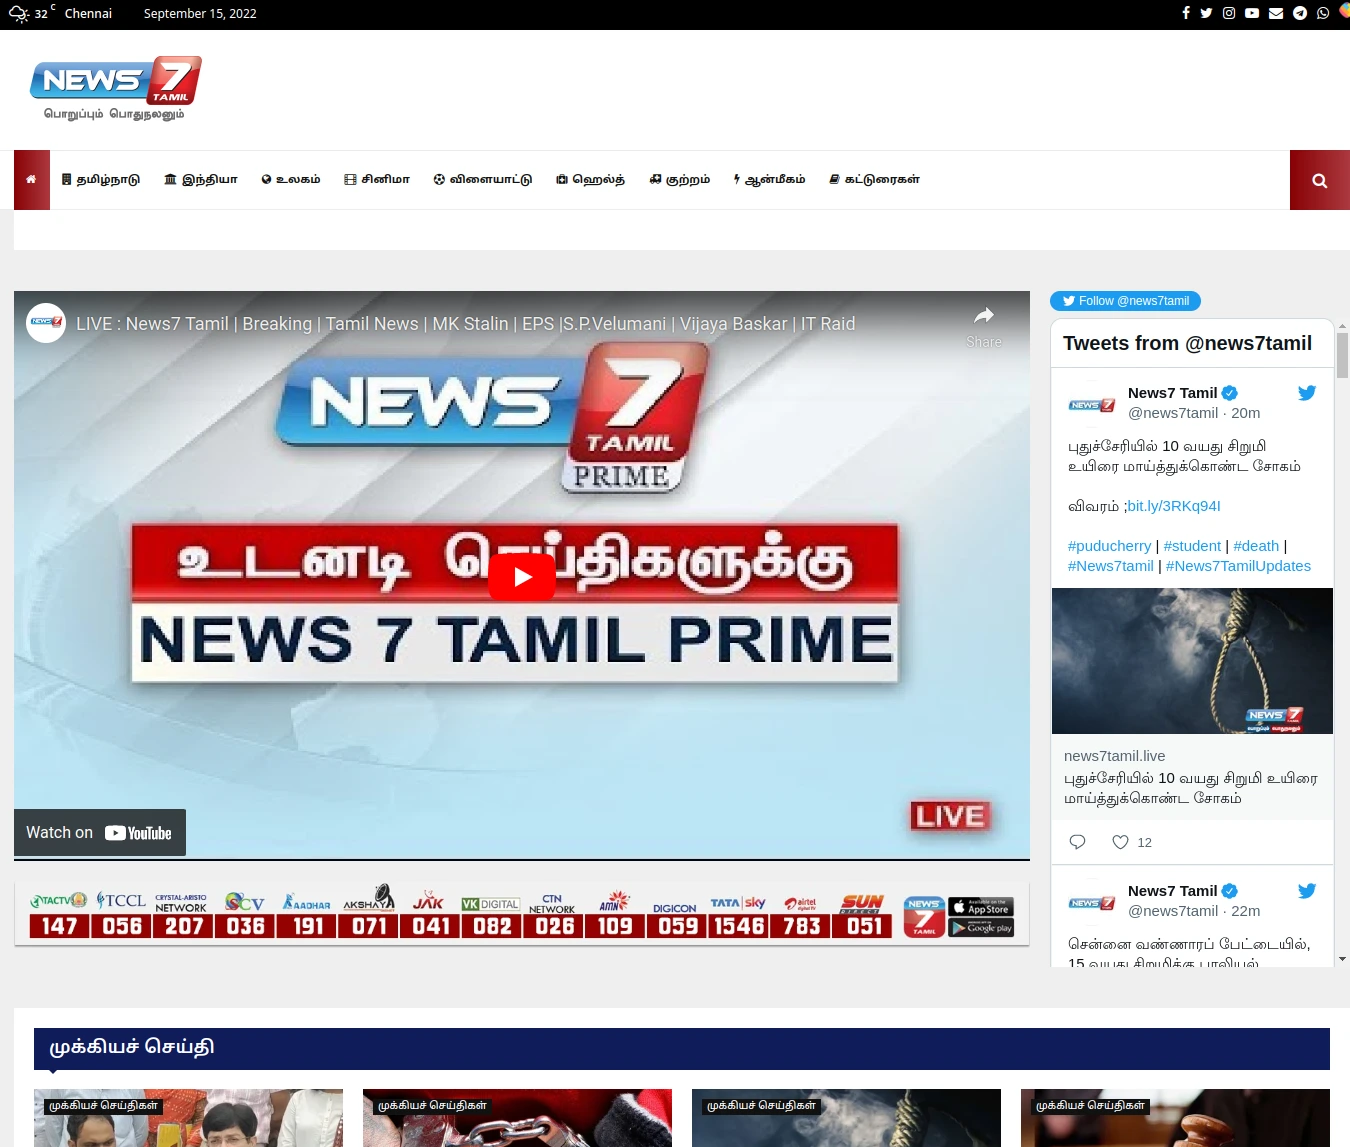
Task: Click the Telegram icon in top bar
Action: click(1300, 13)
